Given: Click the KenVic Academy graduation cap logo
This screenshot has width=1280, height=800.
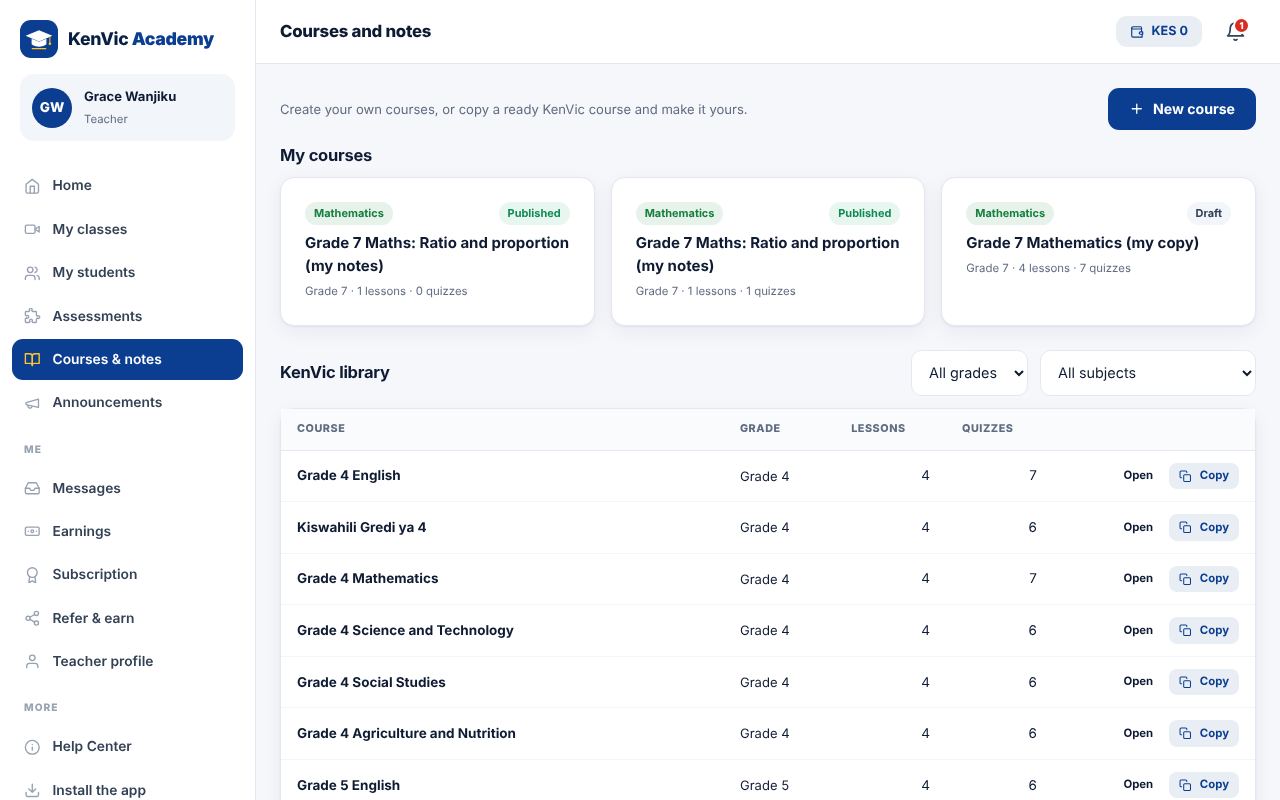Looking at the screenshot, I should 39,39.
